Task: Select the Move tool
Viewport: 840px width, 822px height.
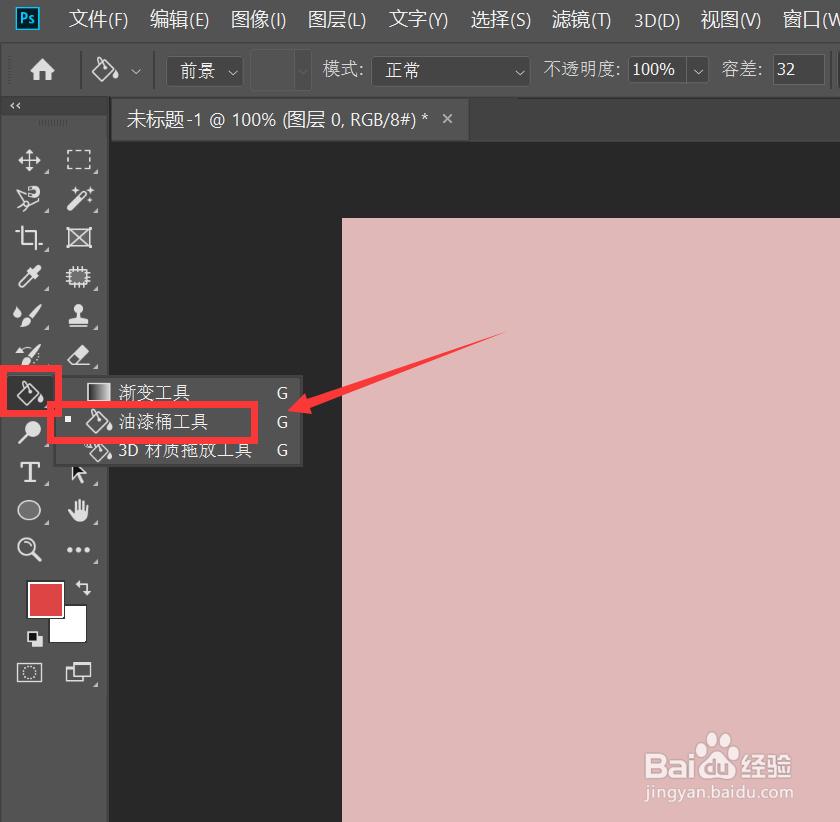Action: 29,160
